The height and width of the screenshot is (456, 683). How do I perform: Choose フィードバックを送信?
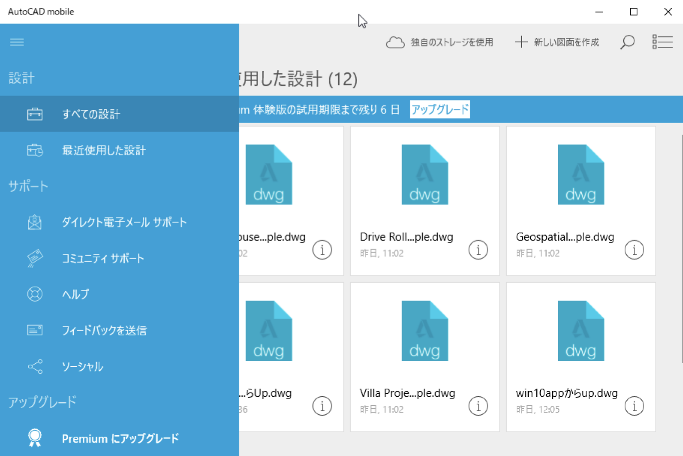pos(119,330)
